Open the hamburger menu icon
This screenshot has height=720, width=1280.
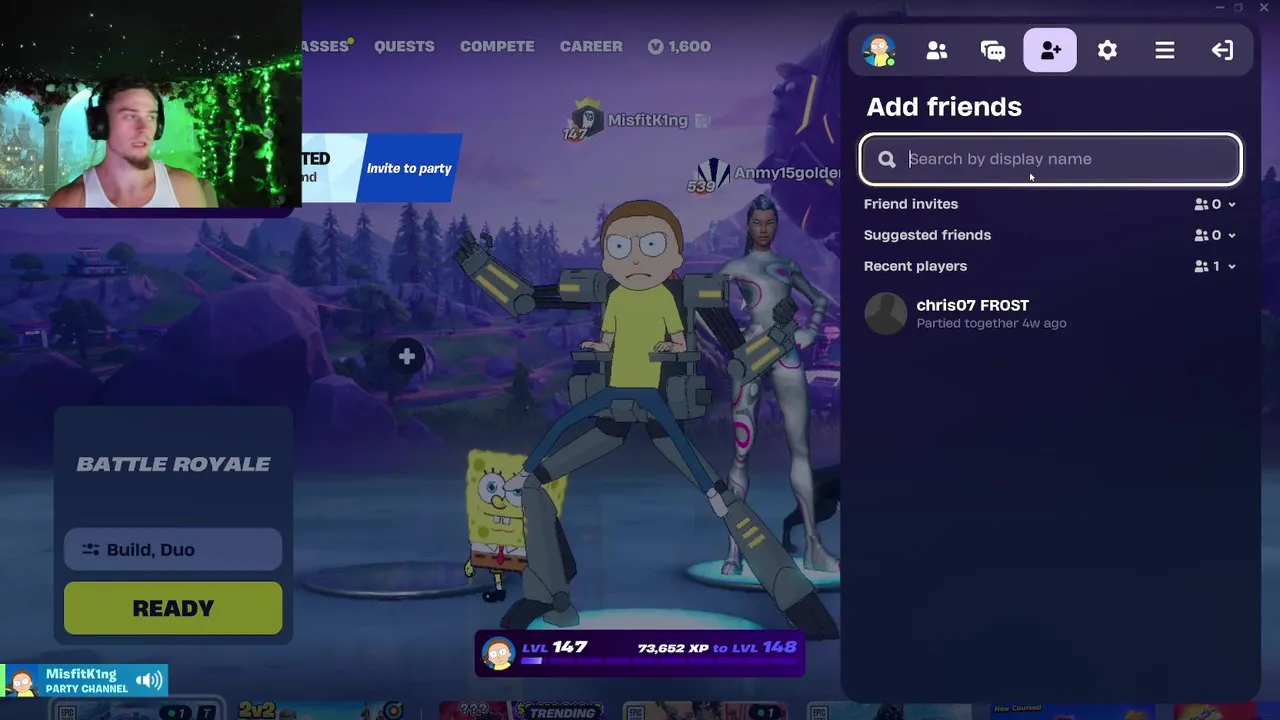click(x=1165, y=50)
